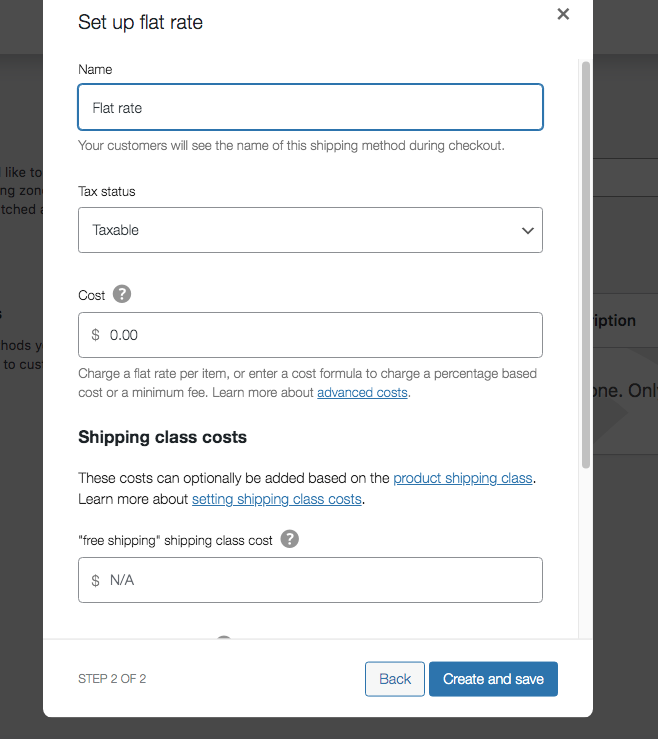Close the Set up flat rate dialog
Image resolution: width=658 pixels, height=739 pixels.
(x=563, y=14)
